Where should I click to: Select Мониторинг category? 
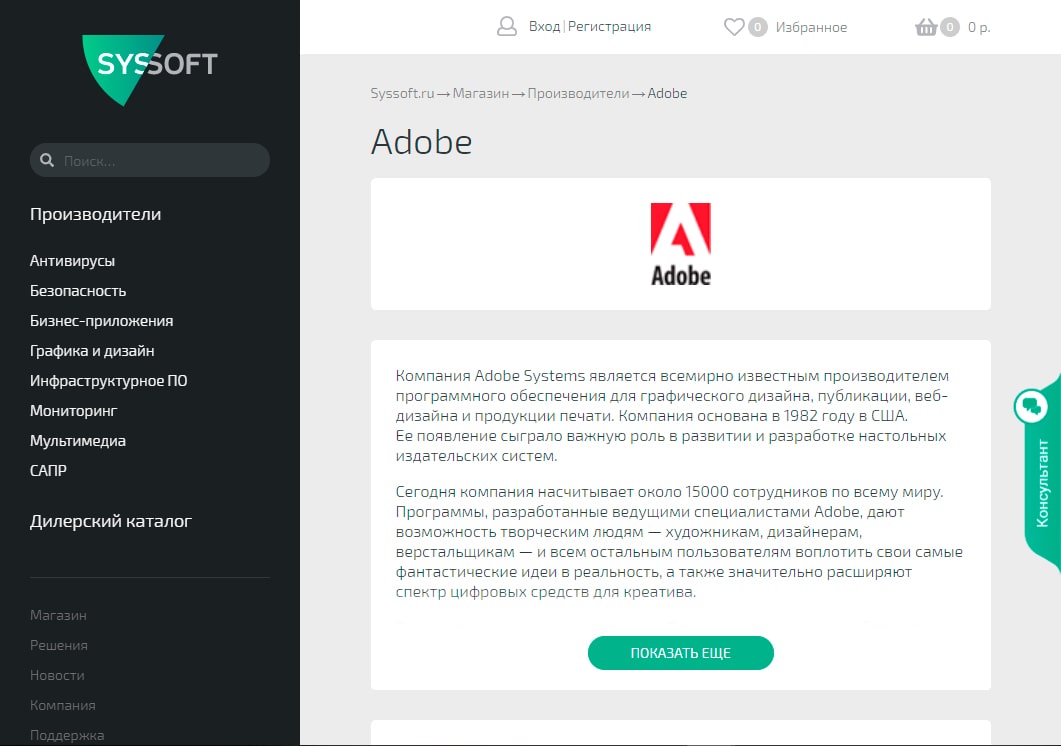[x=74, y=410]
